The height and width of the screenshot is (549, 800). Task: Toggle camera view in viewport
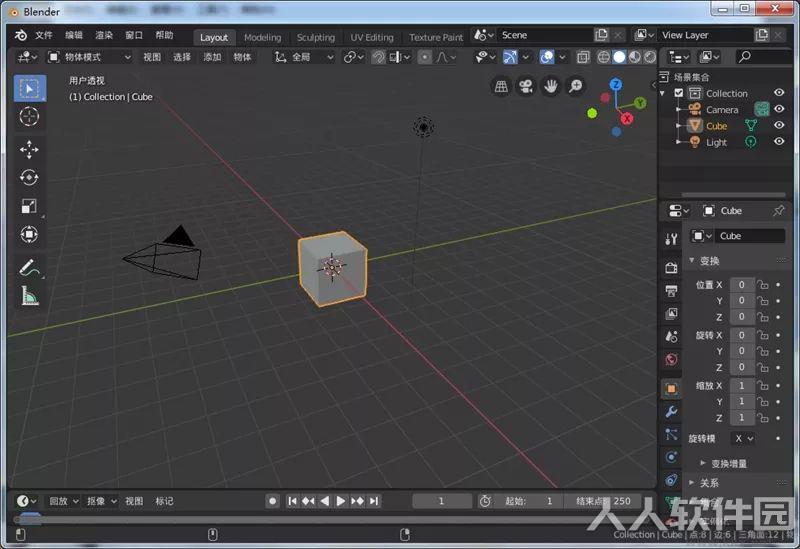(526, 86)
